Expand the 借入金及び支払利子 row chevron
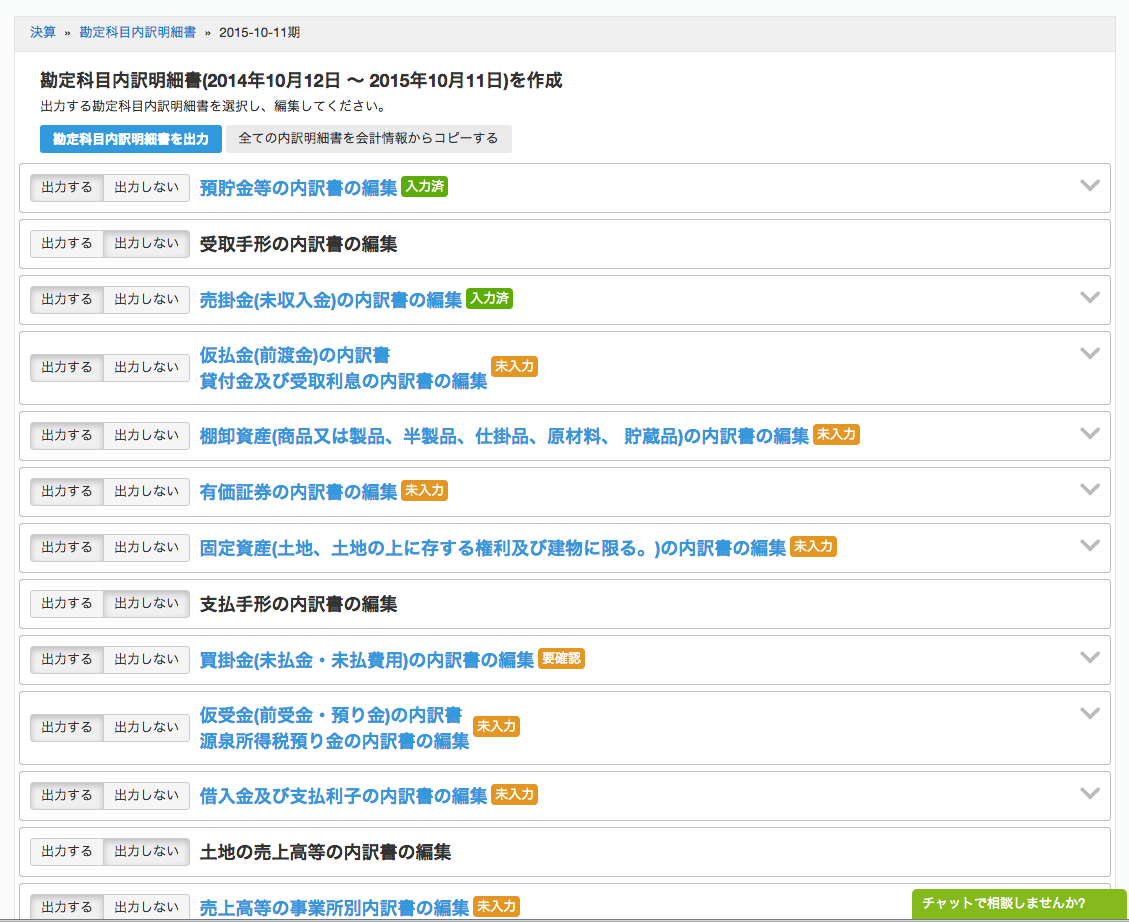 [1089, 794]
